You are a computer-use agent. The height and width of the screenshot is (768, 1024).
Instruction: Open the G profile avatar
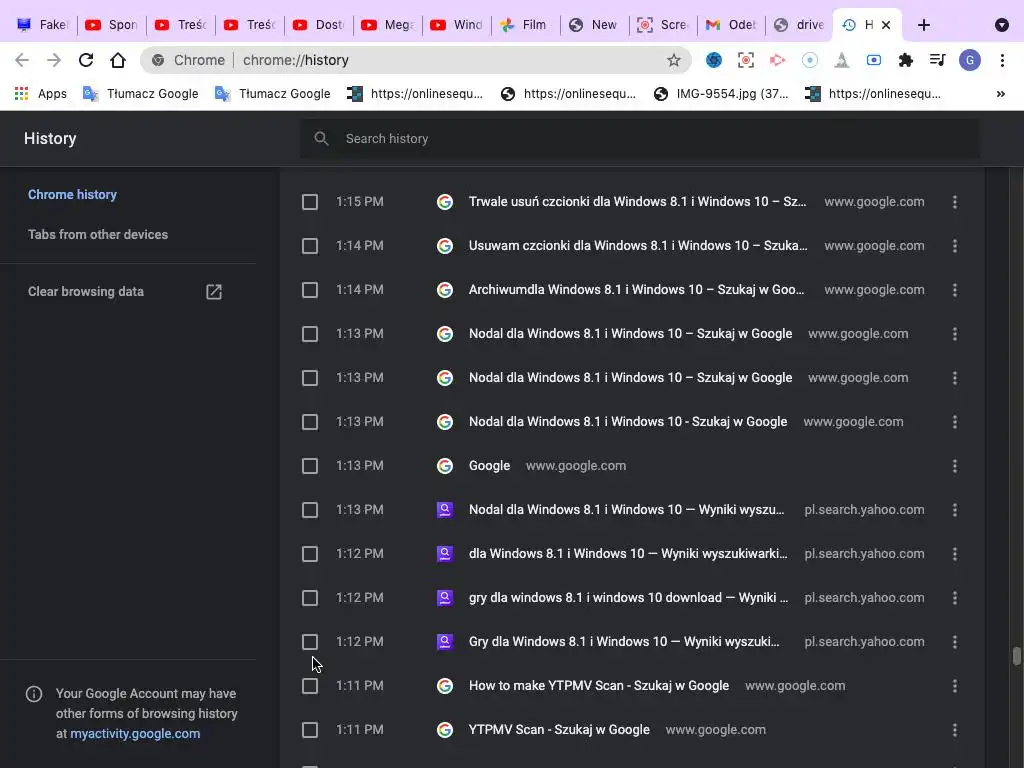pos(970,60)
